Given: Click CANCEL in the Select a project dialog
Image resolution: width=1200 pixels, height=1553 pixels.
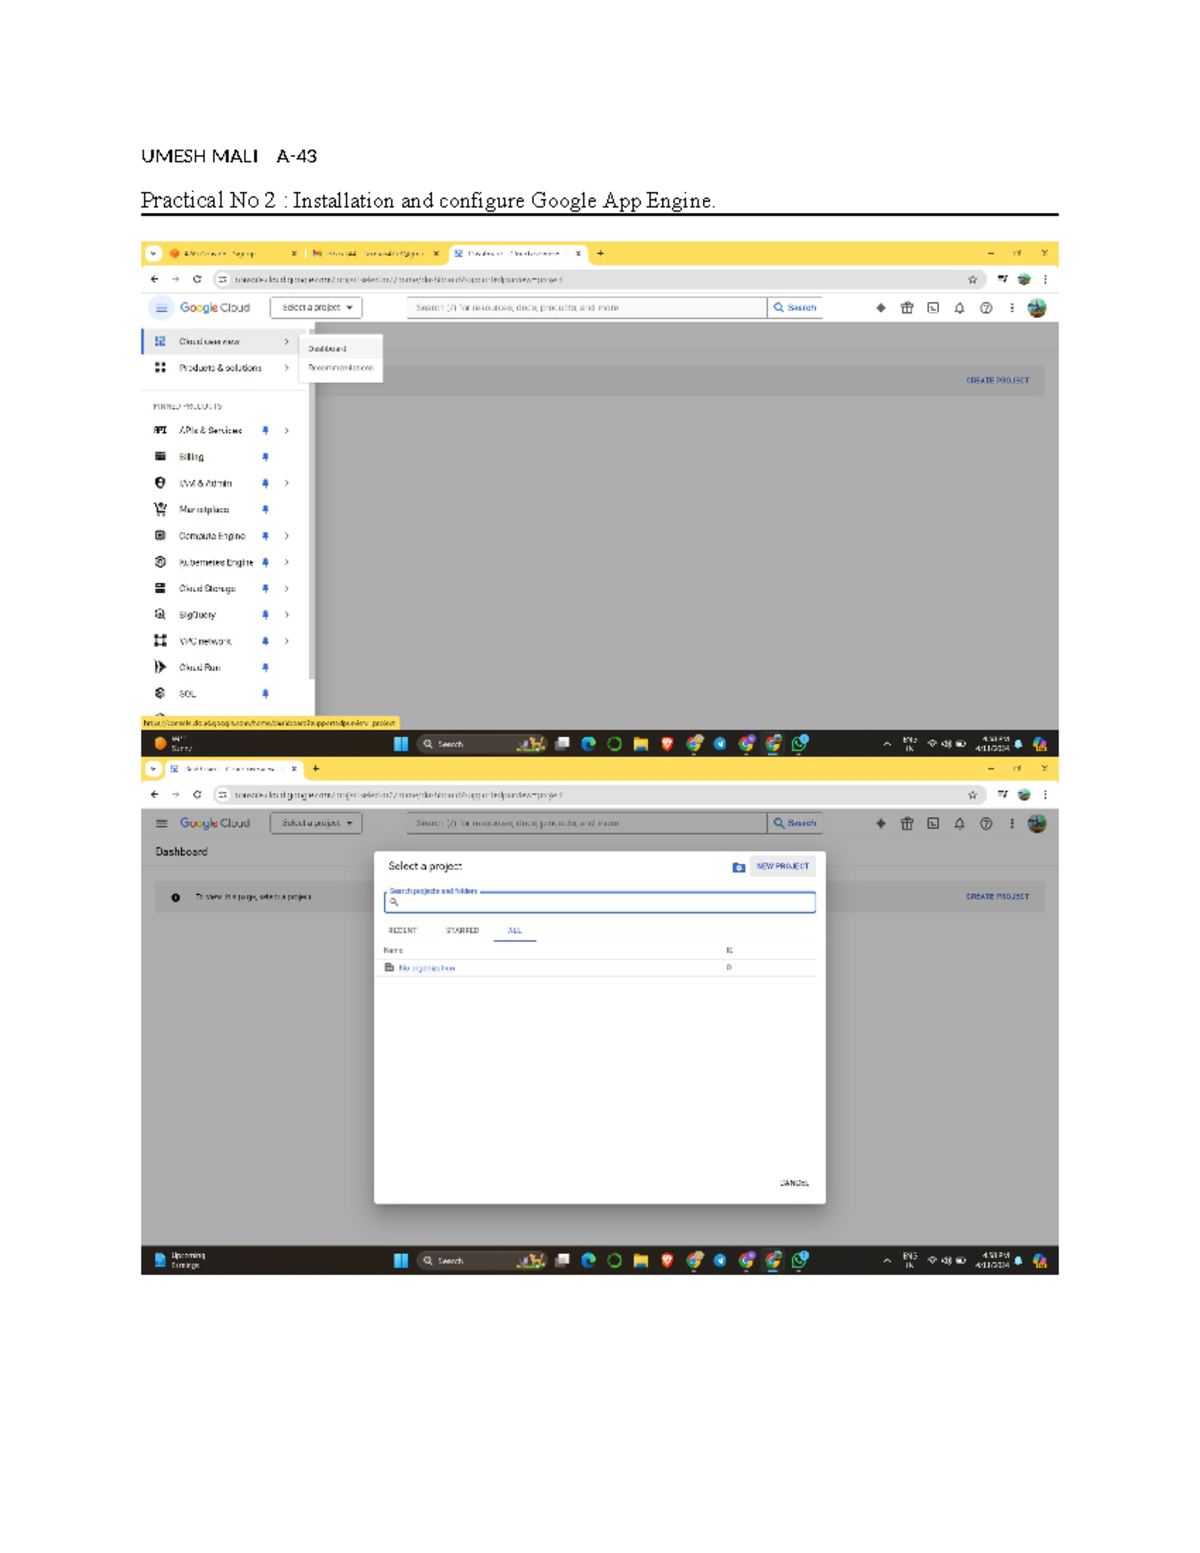Looking at the screenshot, I should 794,1184.
